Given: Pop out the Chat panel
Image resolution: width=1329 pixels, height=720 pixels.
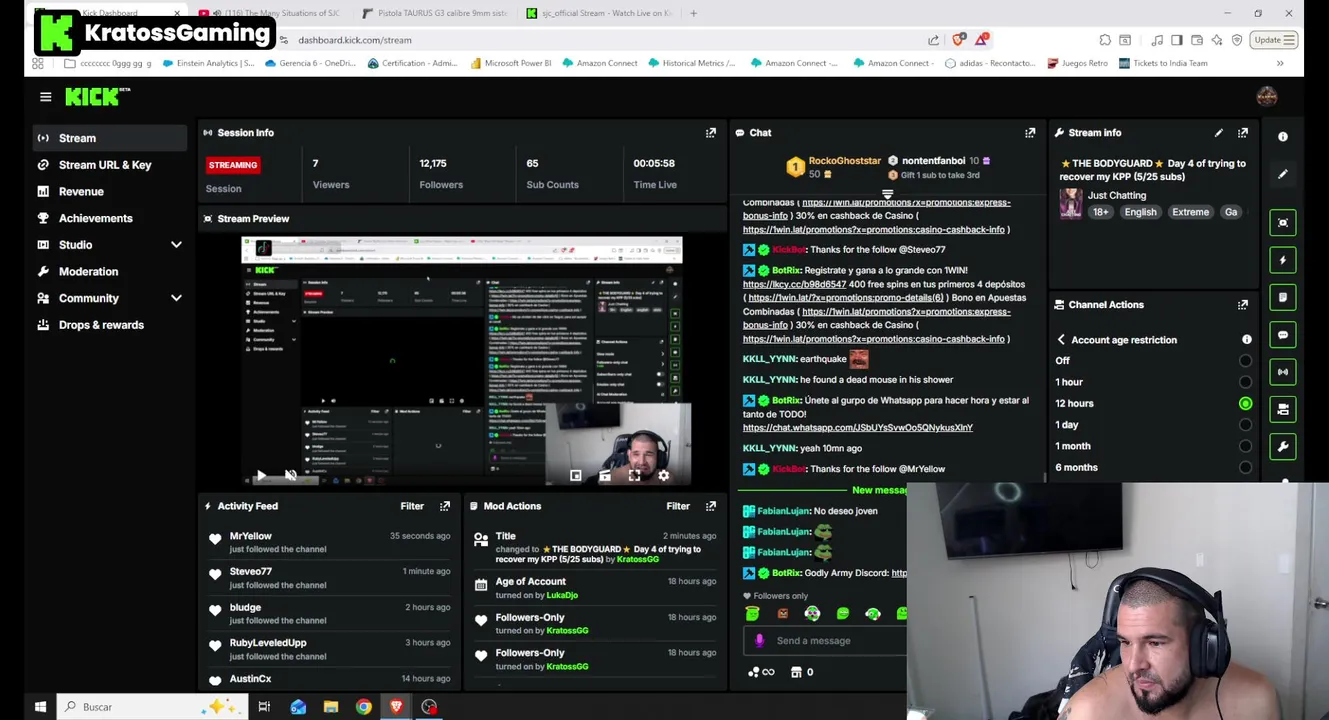Looking at the screenshot, I should coord(1030,133).
